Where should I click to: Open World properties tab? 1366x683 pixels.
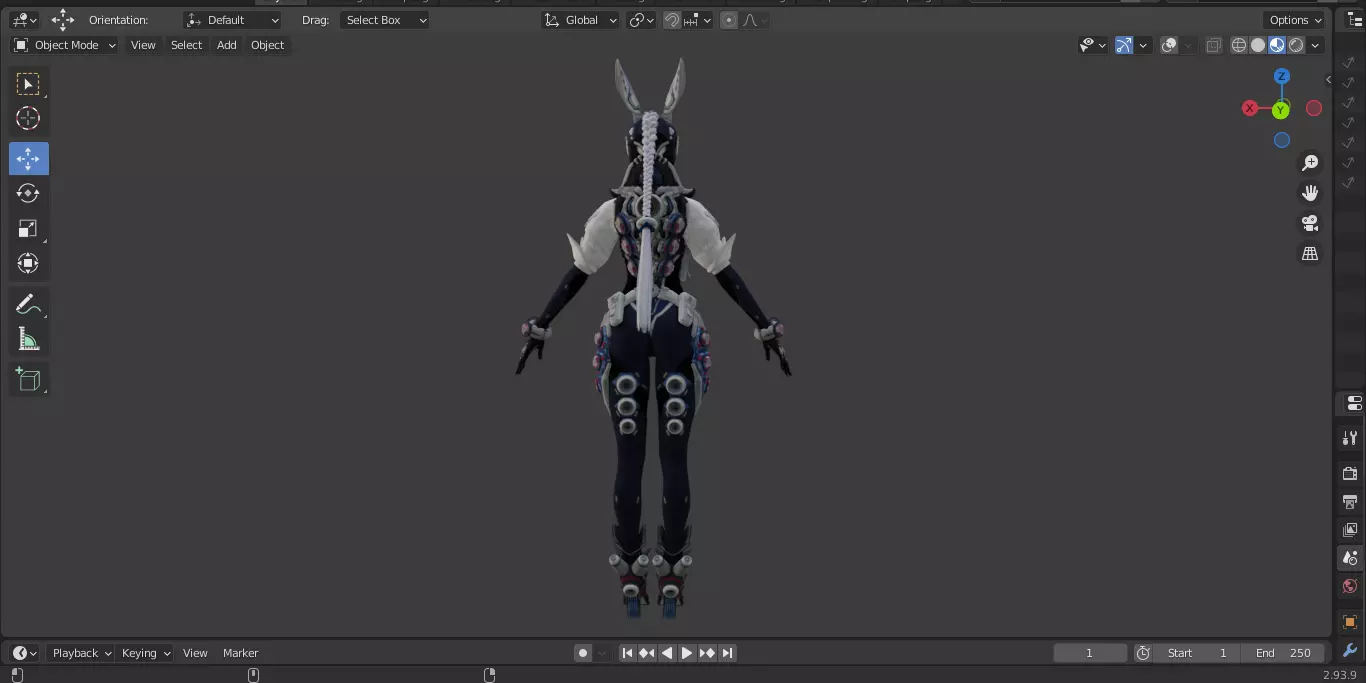[1350, 586]
